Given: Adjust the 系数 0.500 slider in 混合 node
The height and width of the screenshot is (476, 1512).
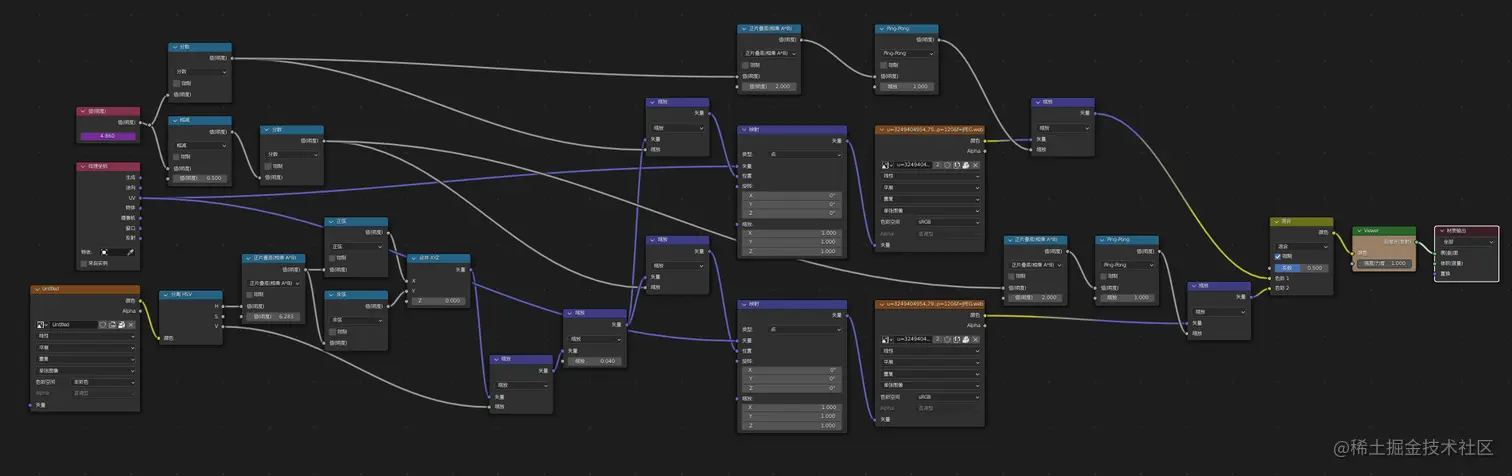Looking at the screenshot, I should coord(1302,268).
